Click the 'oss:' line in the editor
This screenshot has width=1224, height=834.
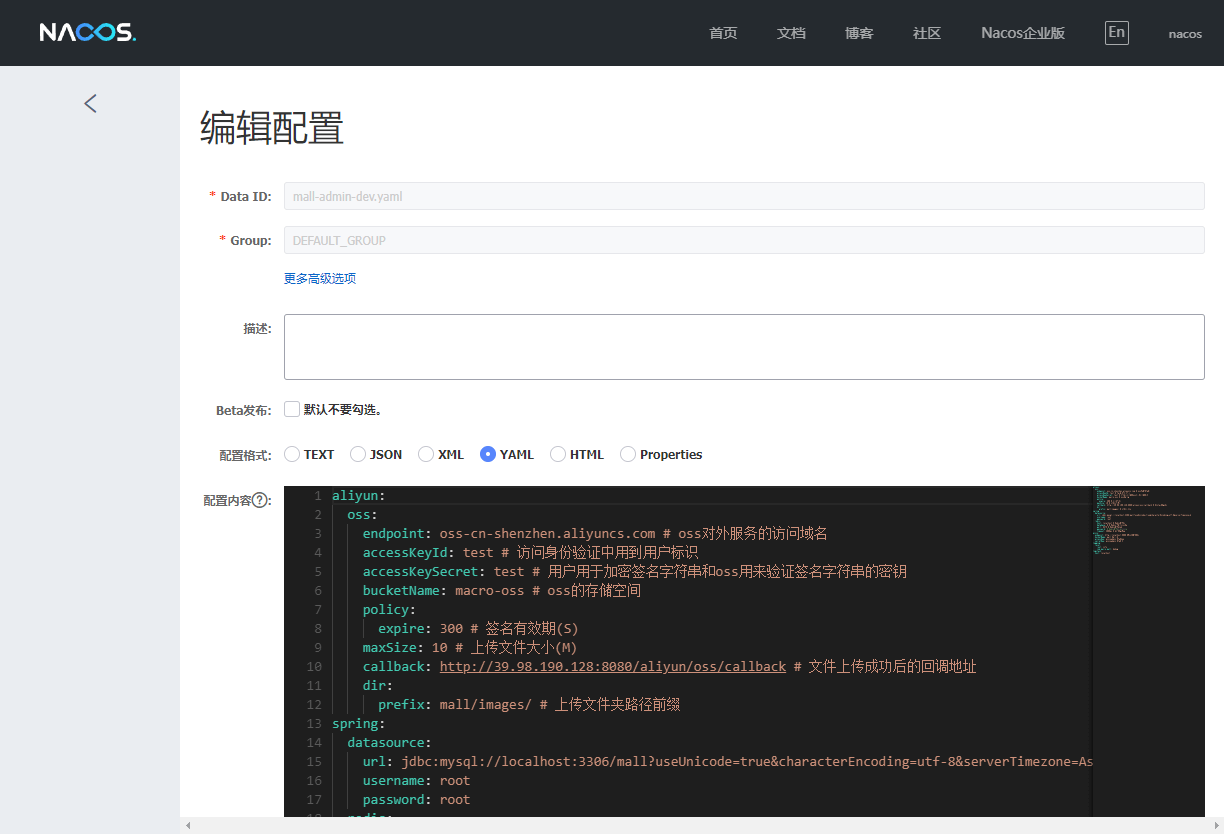(362, 514)
